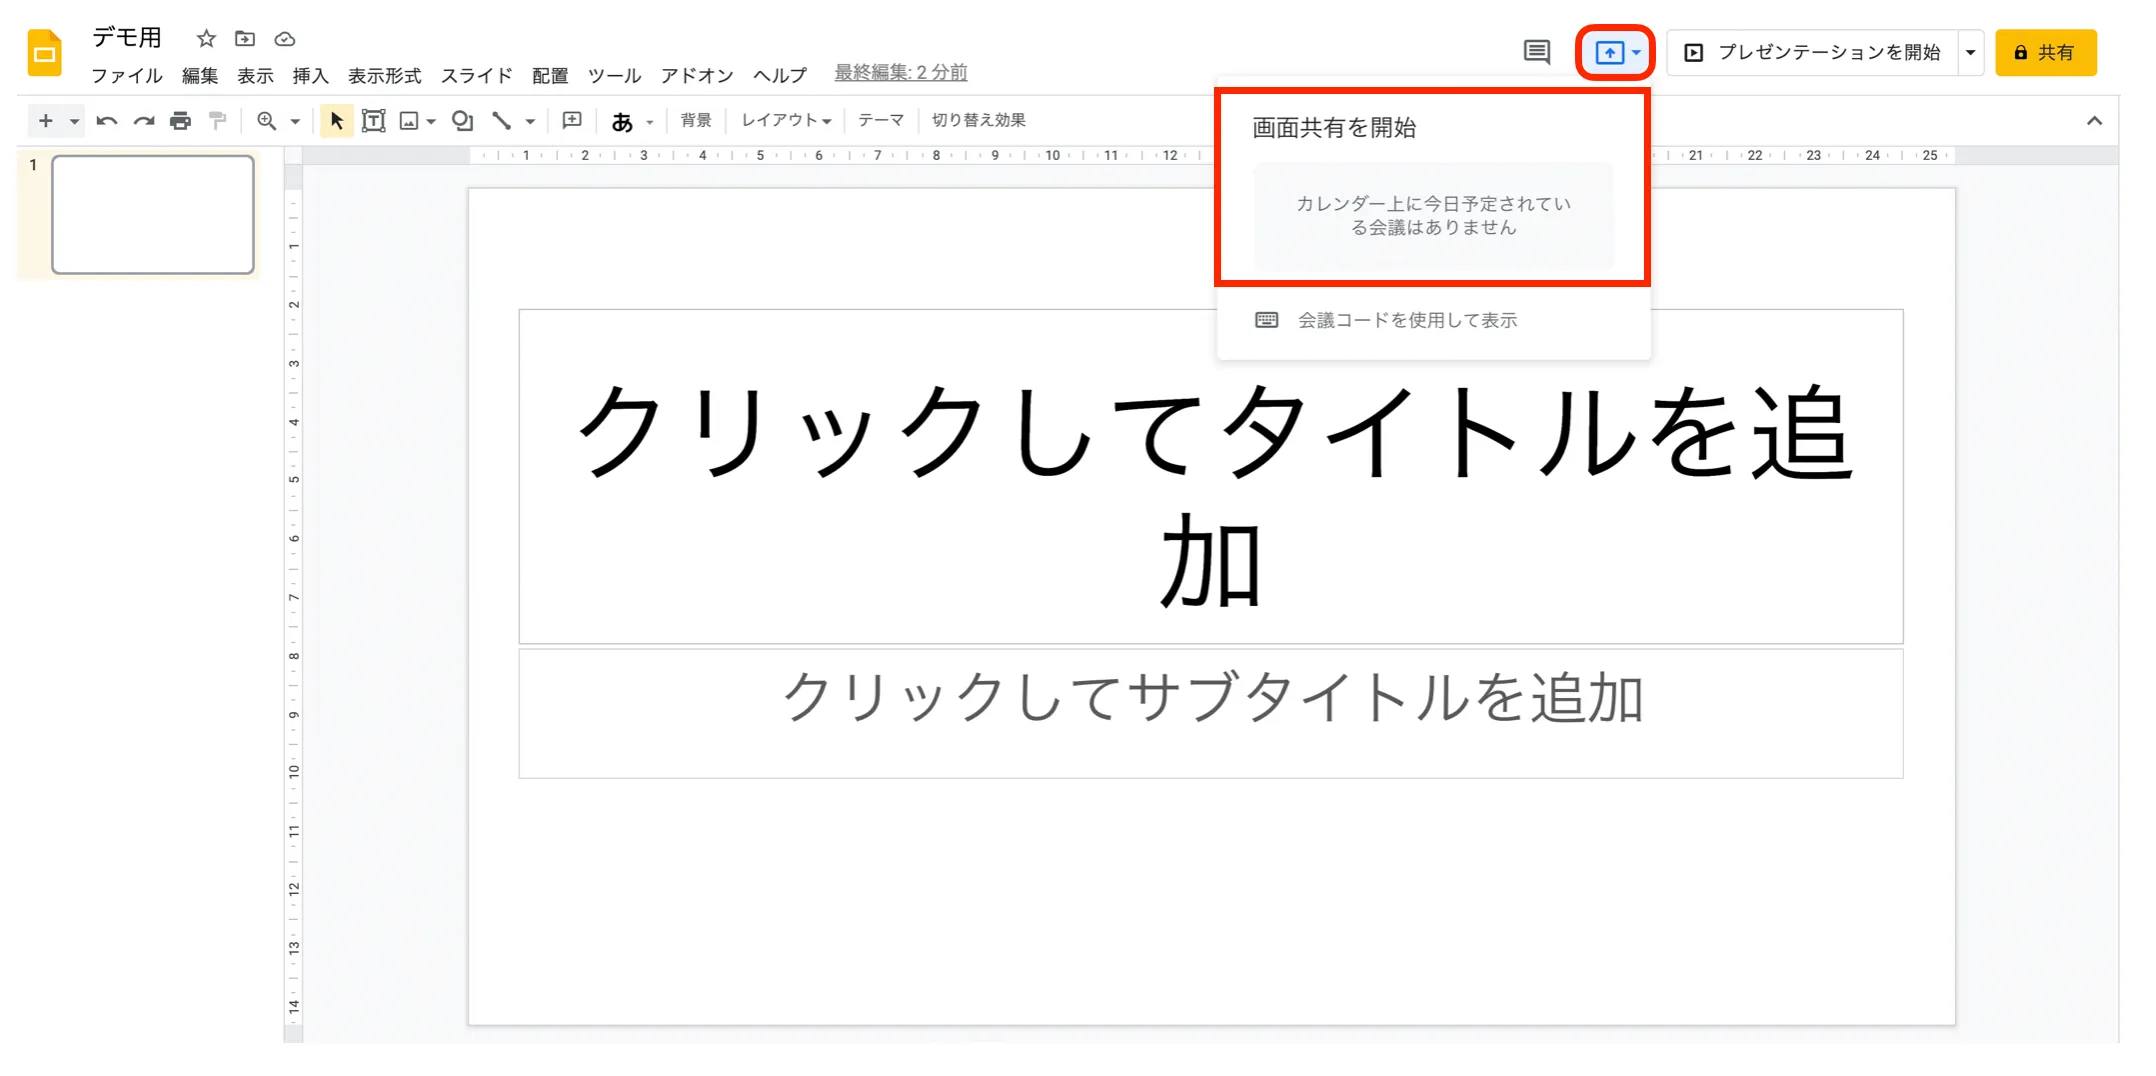Insert image icon
The width and height of the screenshot is (2156, 1076).
[409, 121]
